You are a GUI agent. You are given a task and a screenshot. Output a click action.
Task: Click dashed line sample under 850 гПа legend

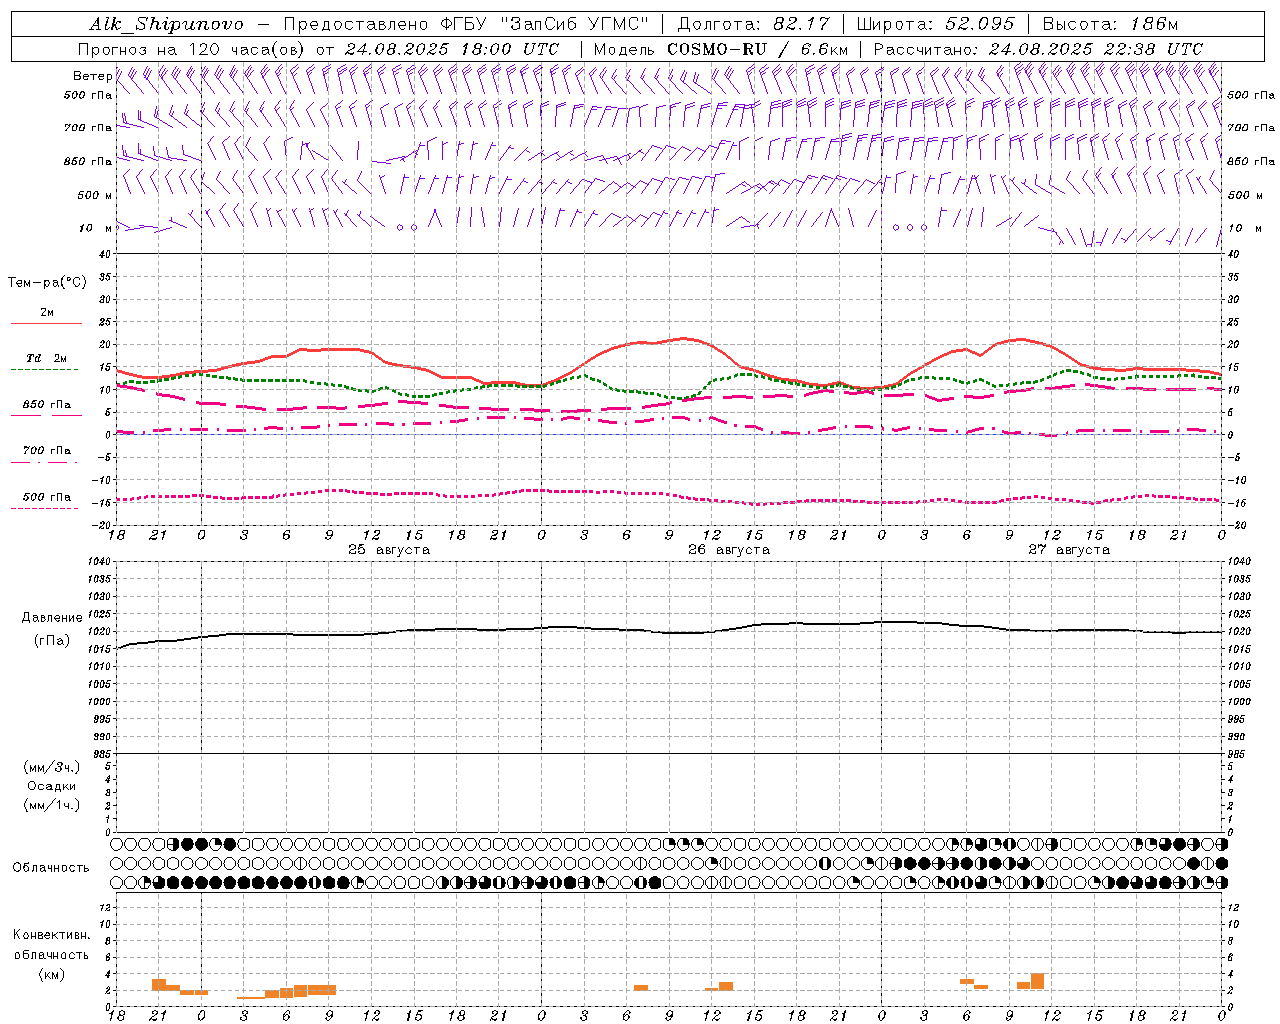click(46, 416)
